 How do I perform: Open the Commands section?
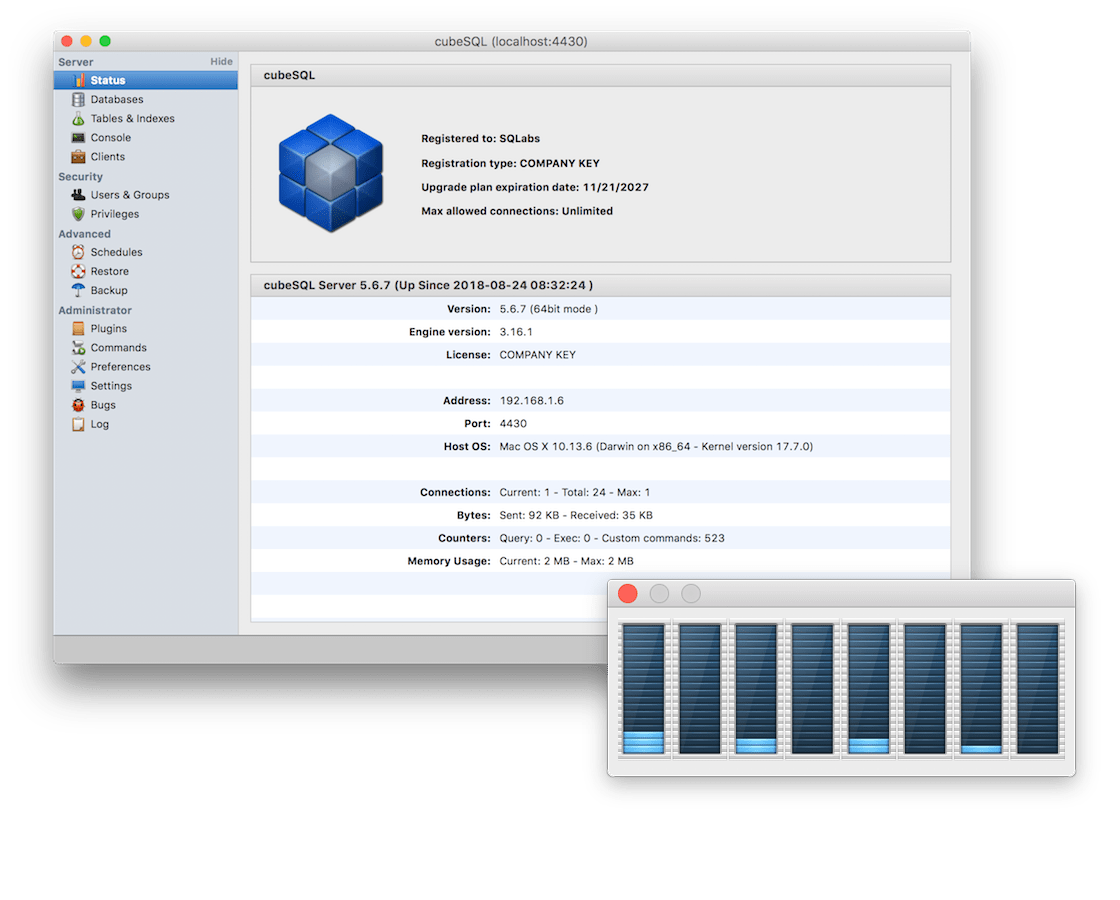tap(146, 348)
